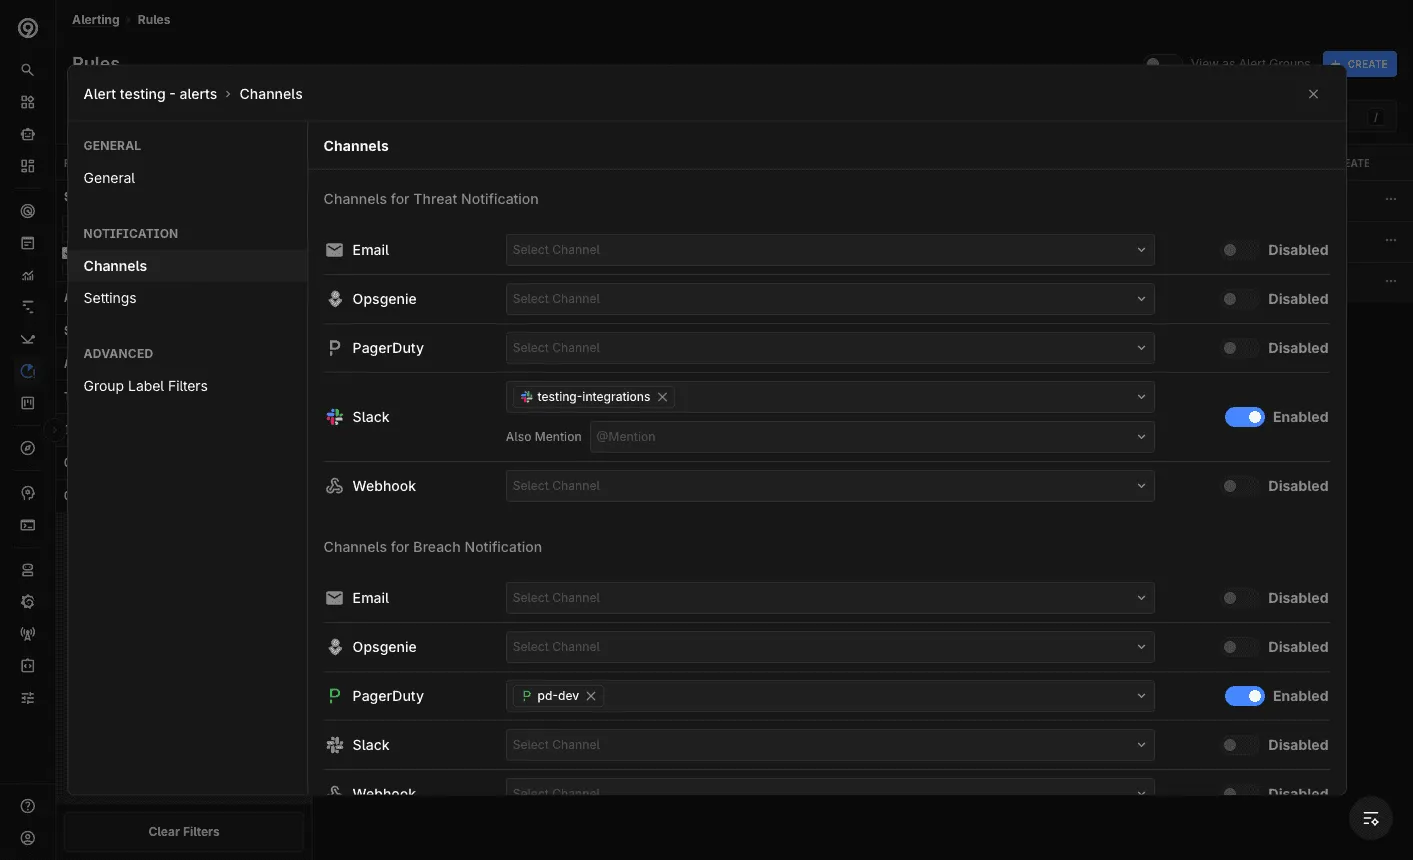Click the blue CREATE button behind the dialog
Screen dimensions: 1413x860
[x=1360, y=64]
